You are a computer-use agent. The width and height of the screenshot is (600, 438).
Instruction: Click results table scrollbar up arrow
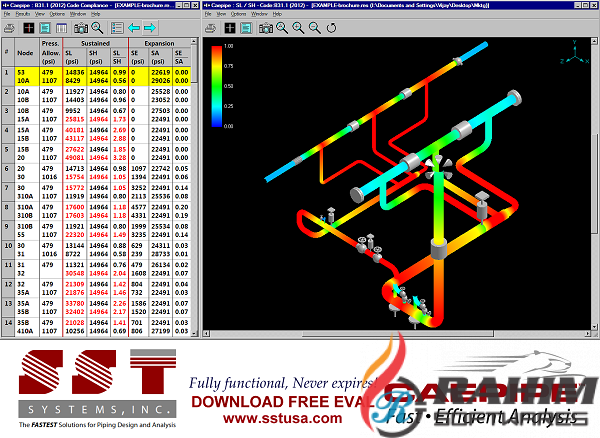(194, 41)
